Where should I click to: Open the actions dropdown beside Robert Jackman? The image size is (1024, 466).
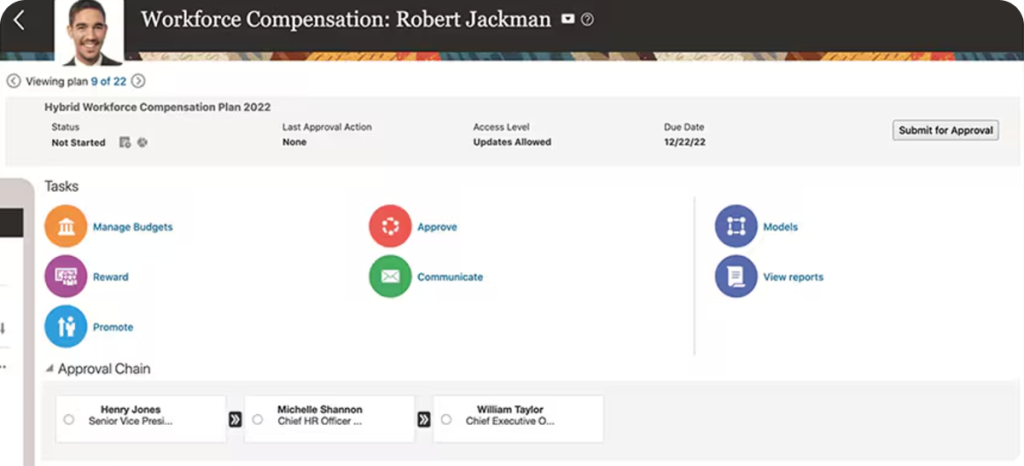568,20
